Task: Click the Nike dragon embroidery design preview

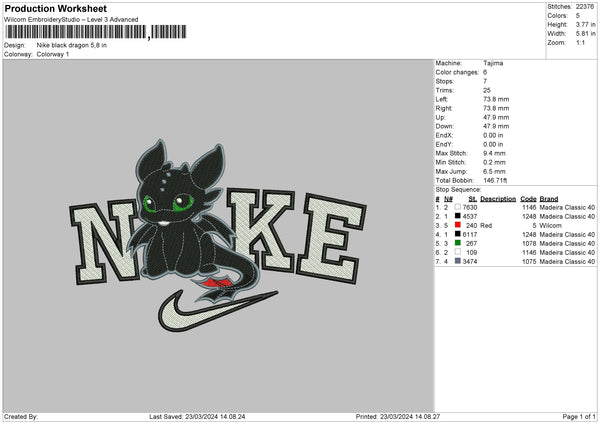Action: [218, 235]
